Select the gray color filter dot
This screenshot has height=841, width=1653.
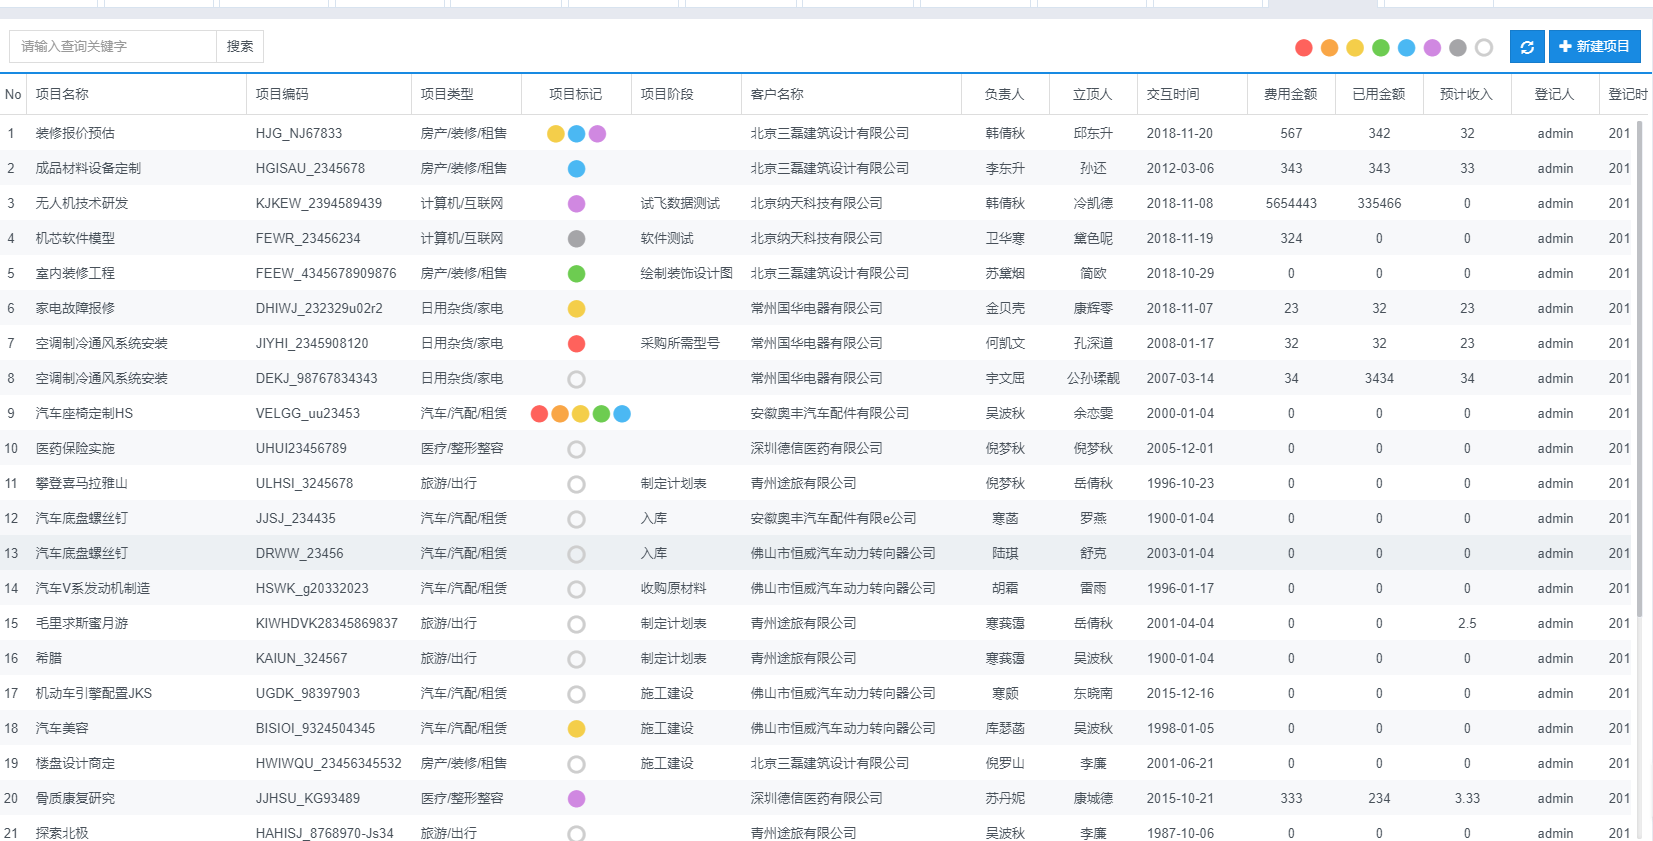coord(1458,48)
